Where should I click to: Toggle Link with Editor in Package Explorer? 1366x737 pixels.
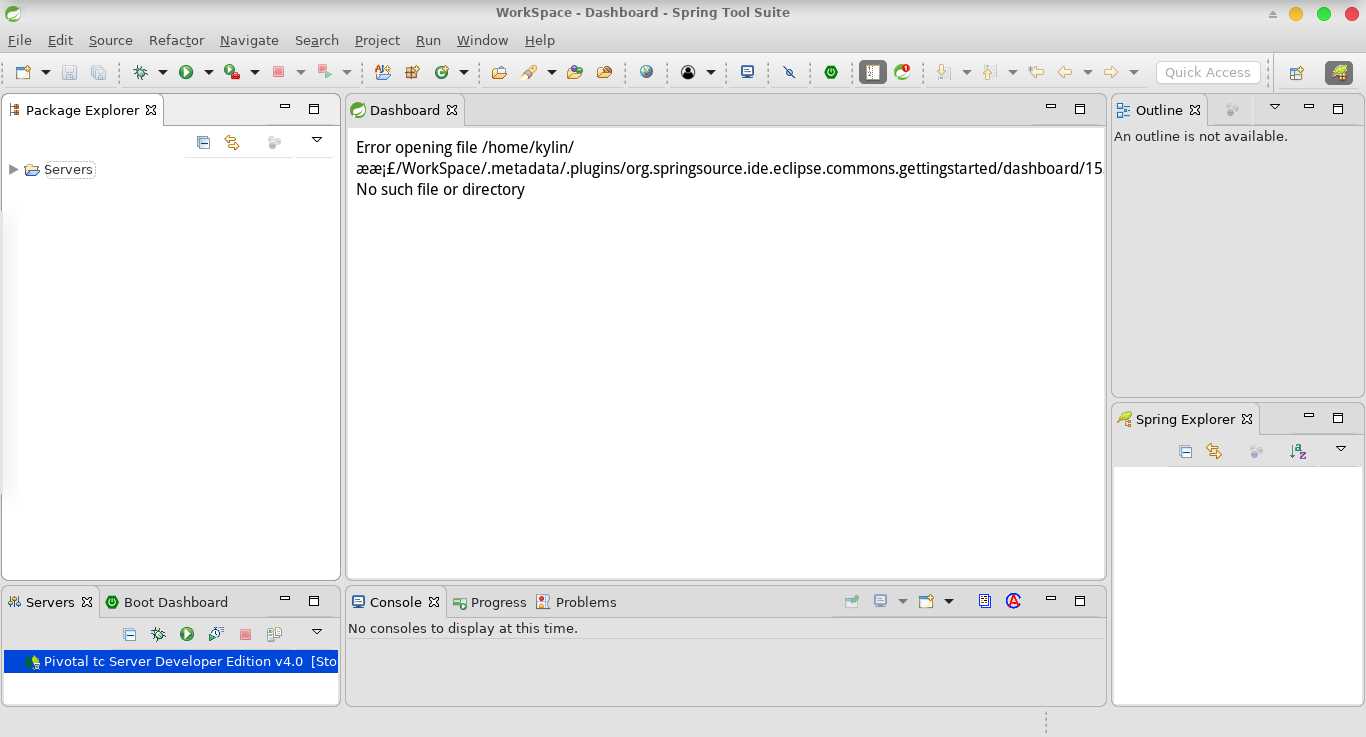point(232,143)
